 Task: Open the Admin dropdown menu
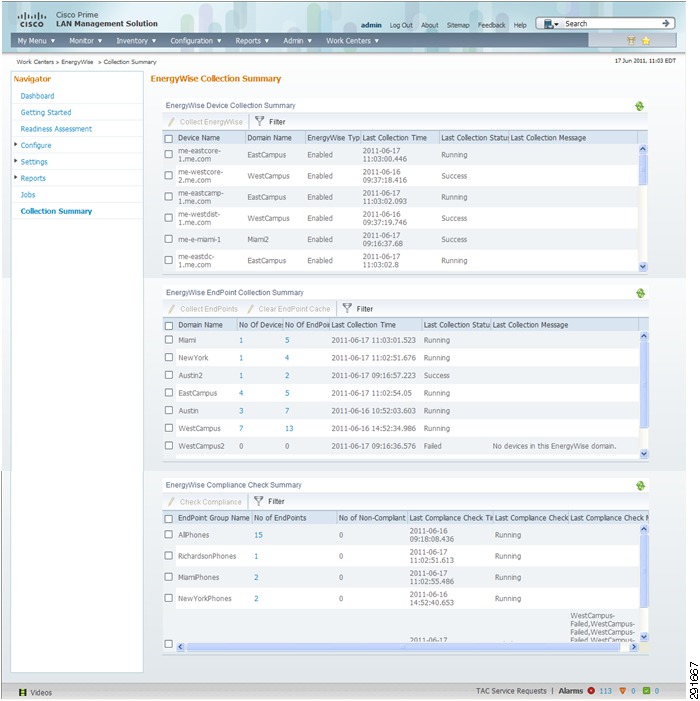pos(297,41)
